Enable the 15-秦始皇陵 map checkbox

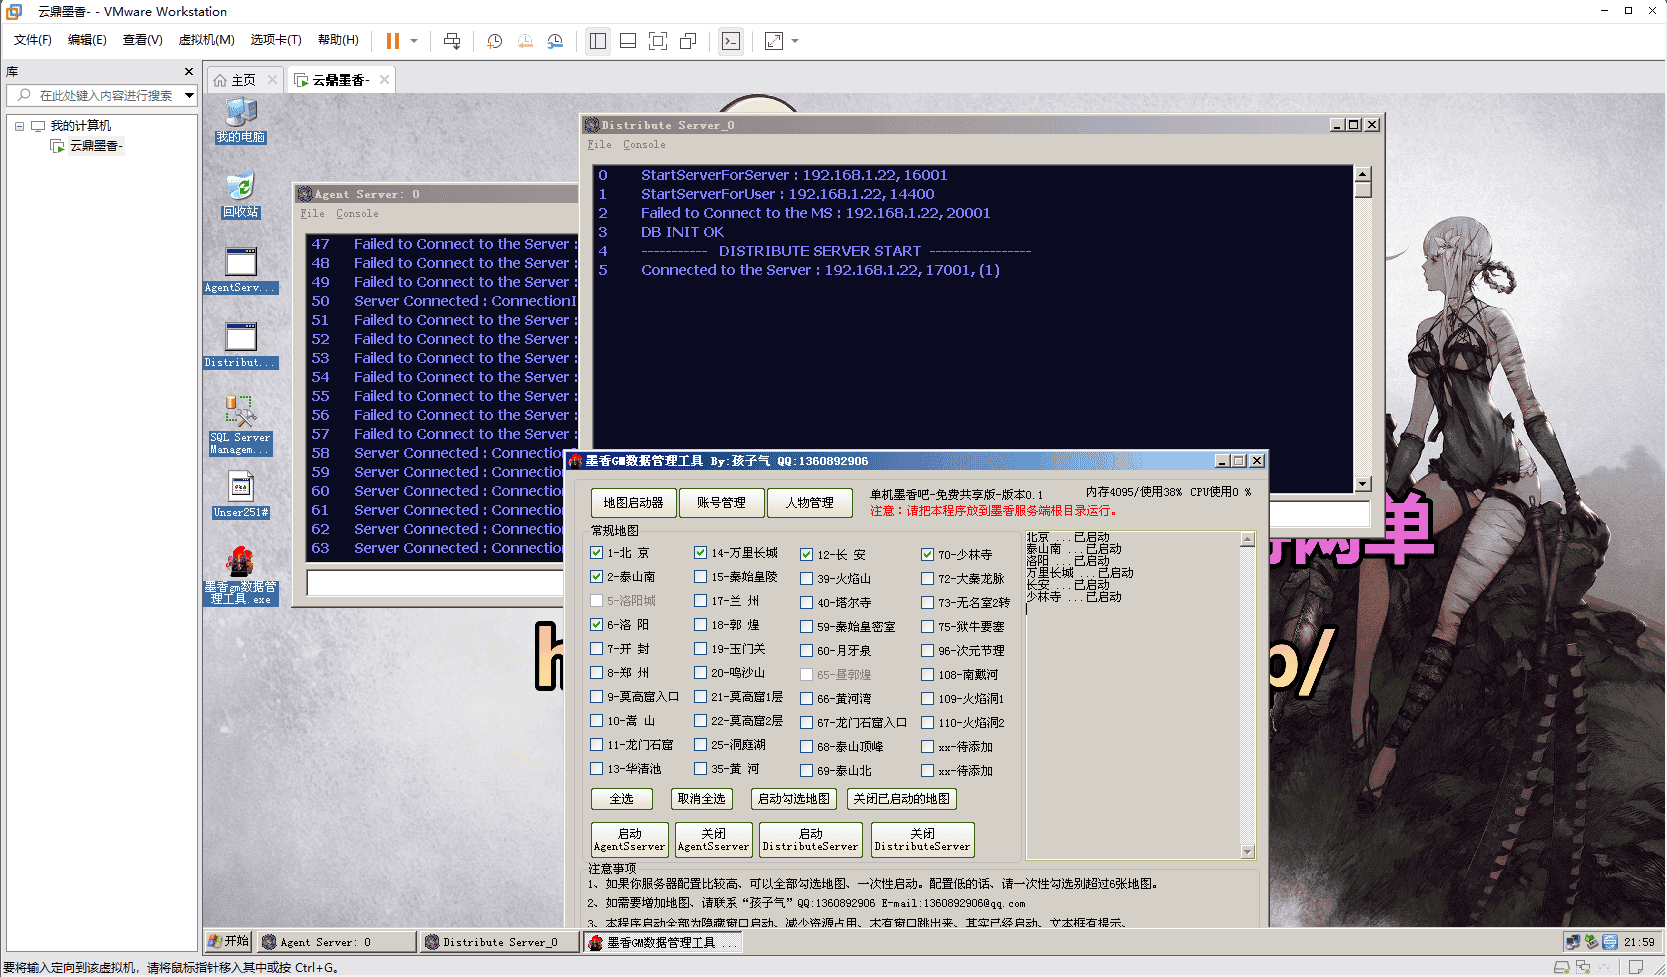[x=701, y=577]
